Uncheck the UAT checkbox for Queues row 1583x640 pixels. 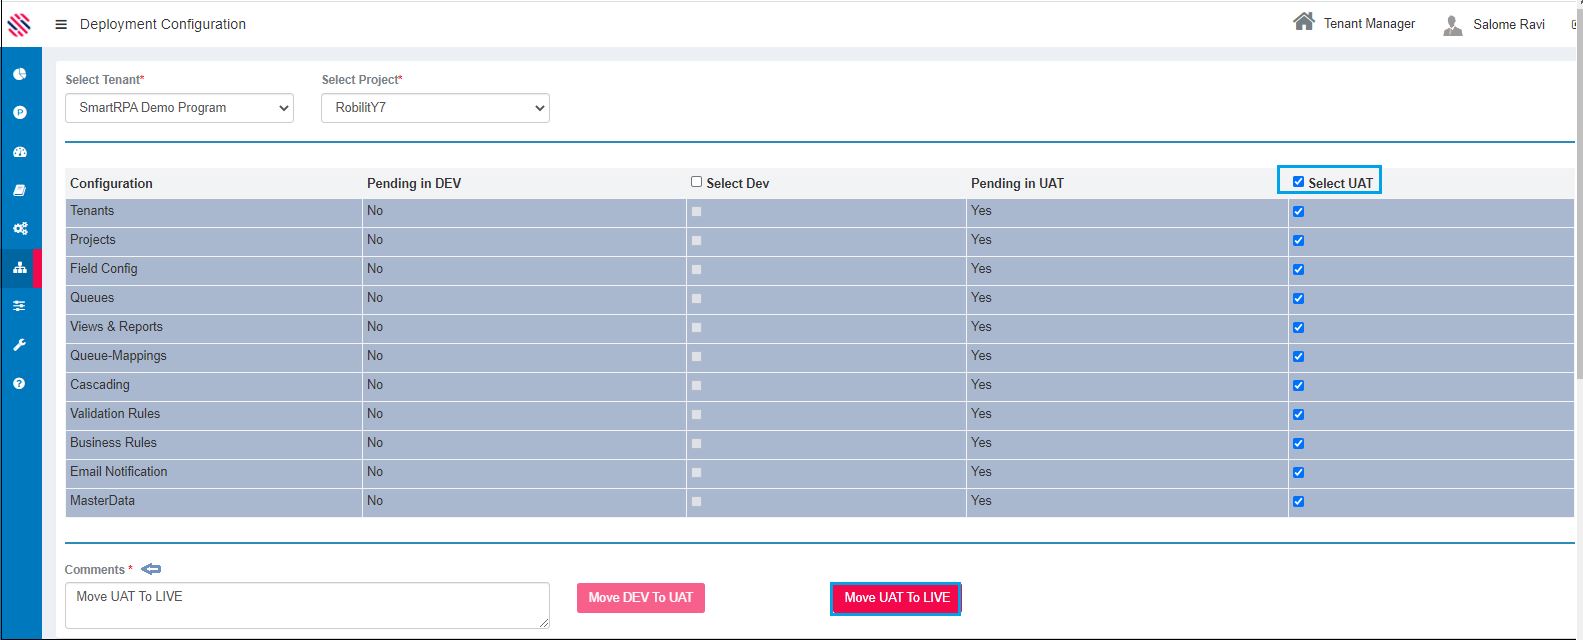point(1298,298)
